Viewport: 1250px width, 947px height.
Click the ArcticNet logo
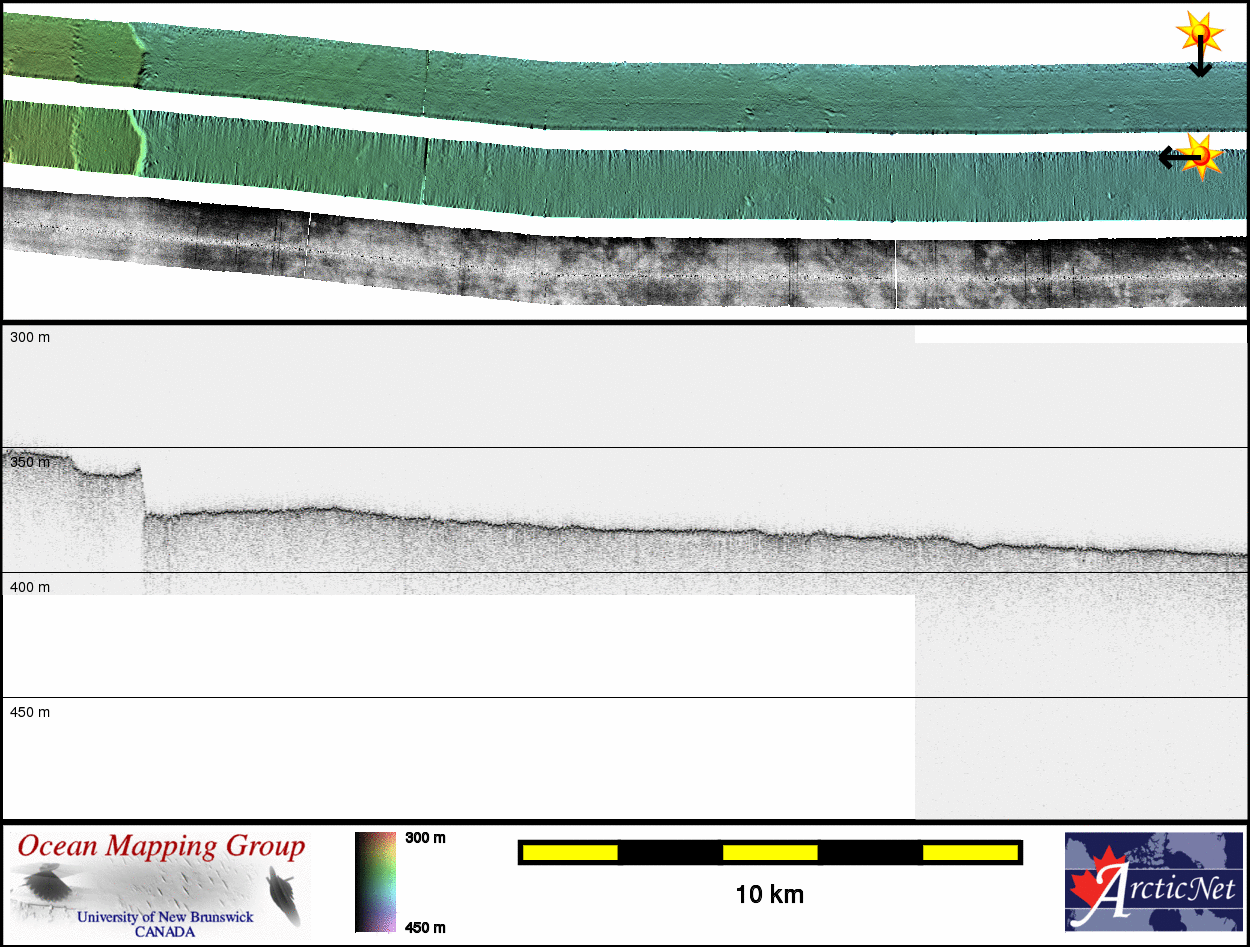(1153, 882)
